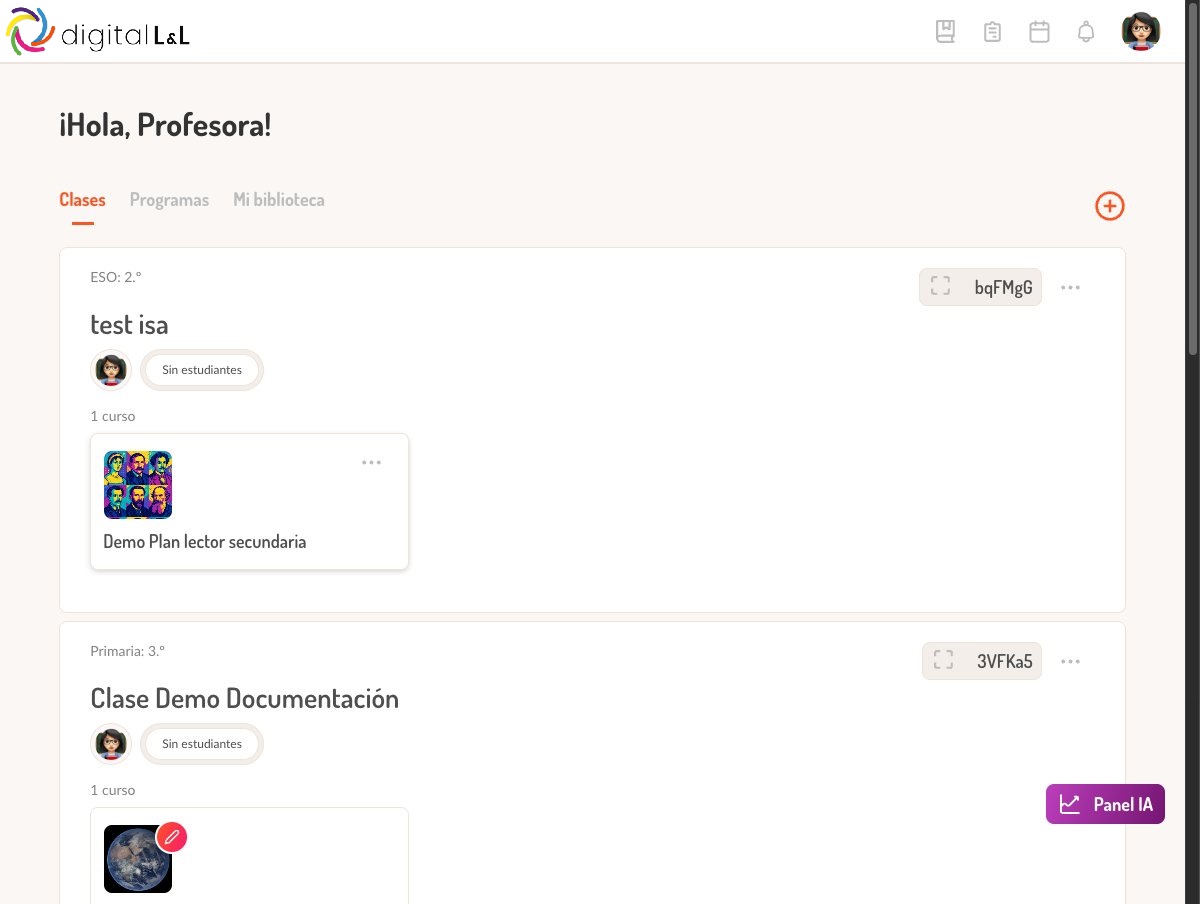Open the library book icon in header
This screenshot has height=904, width=1200.
point(945,32)
